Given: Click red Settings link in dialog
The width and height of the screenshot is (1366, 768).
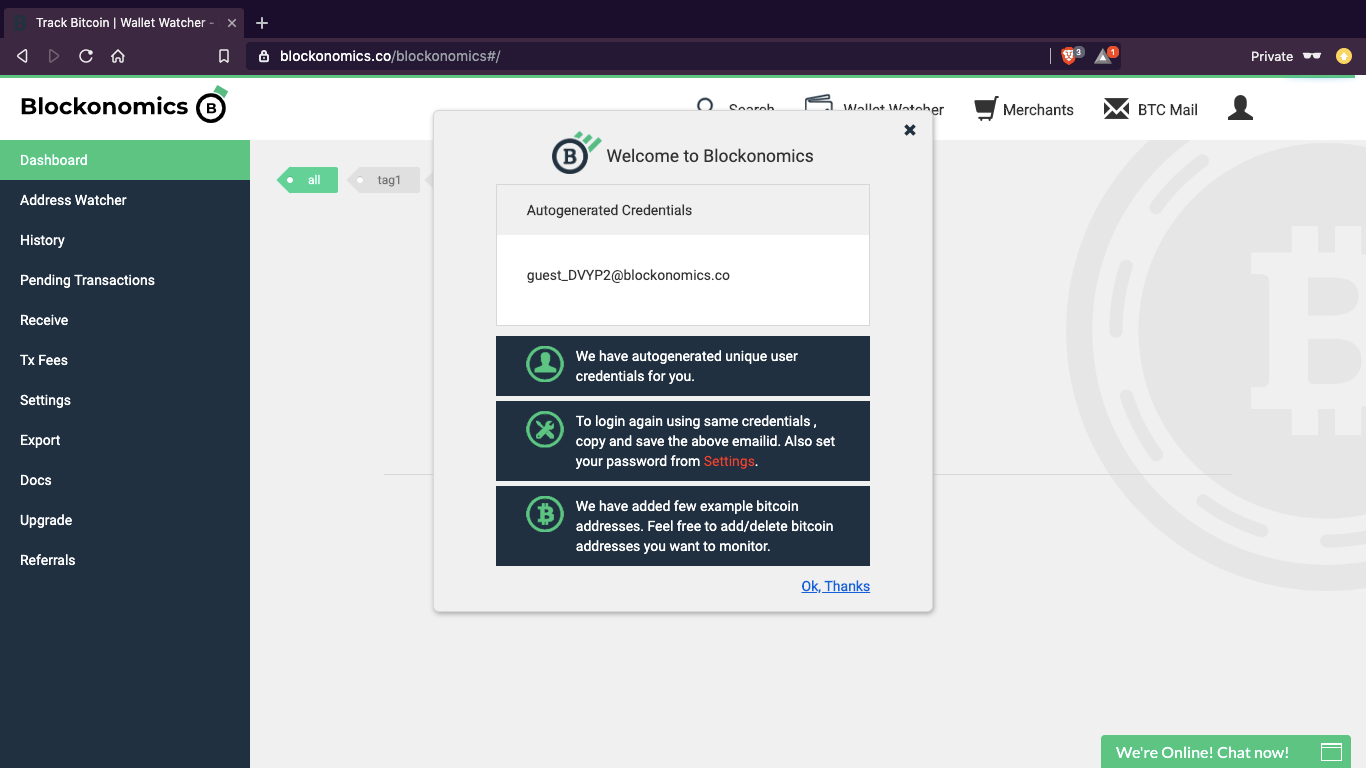Looking at the screenshot, I should 729,461.
